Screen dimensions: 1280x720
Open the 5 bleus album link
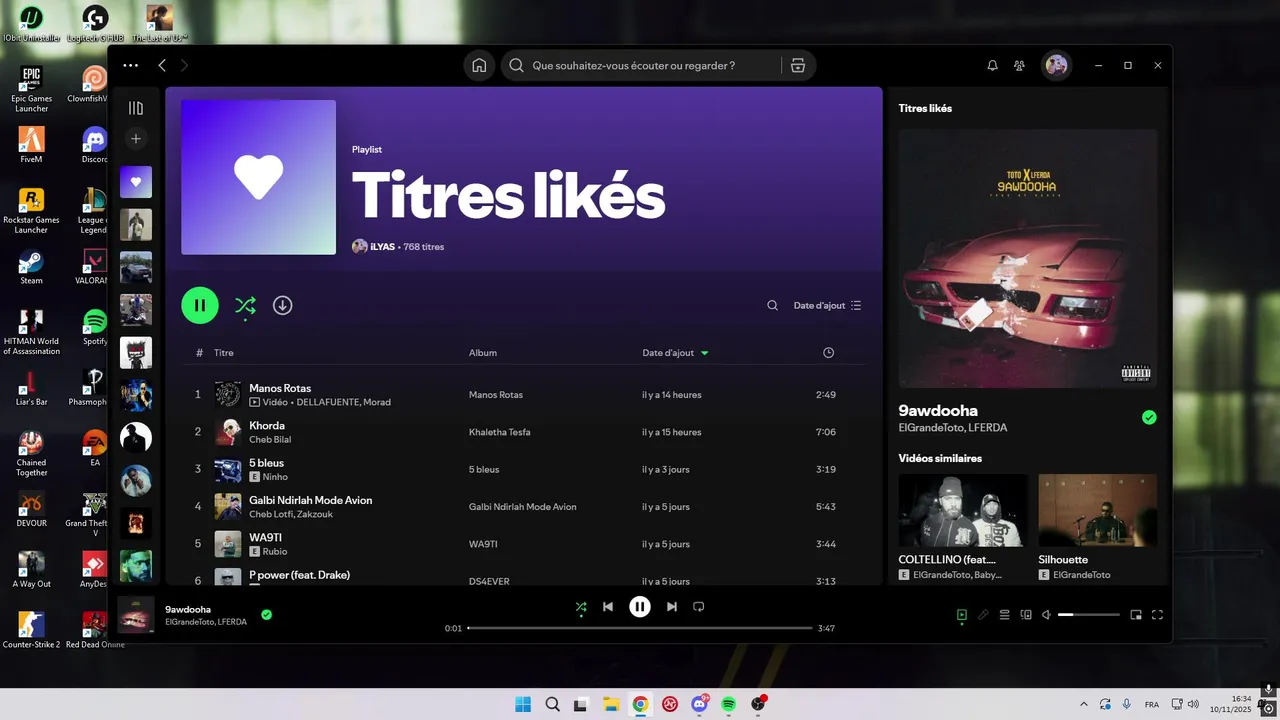[x=484, y=469]
